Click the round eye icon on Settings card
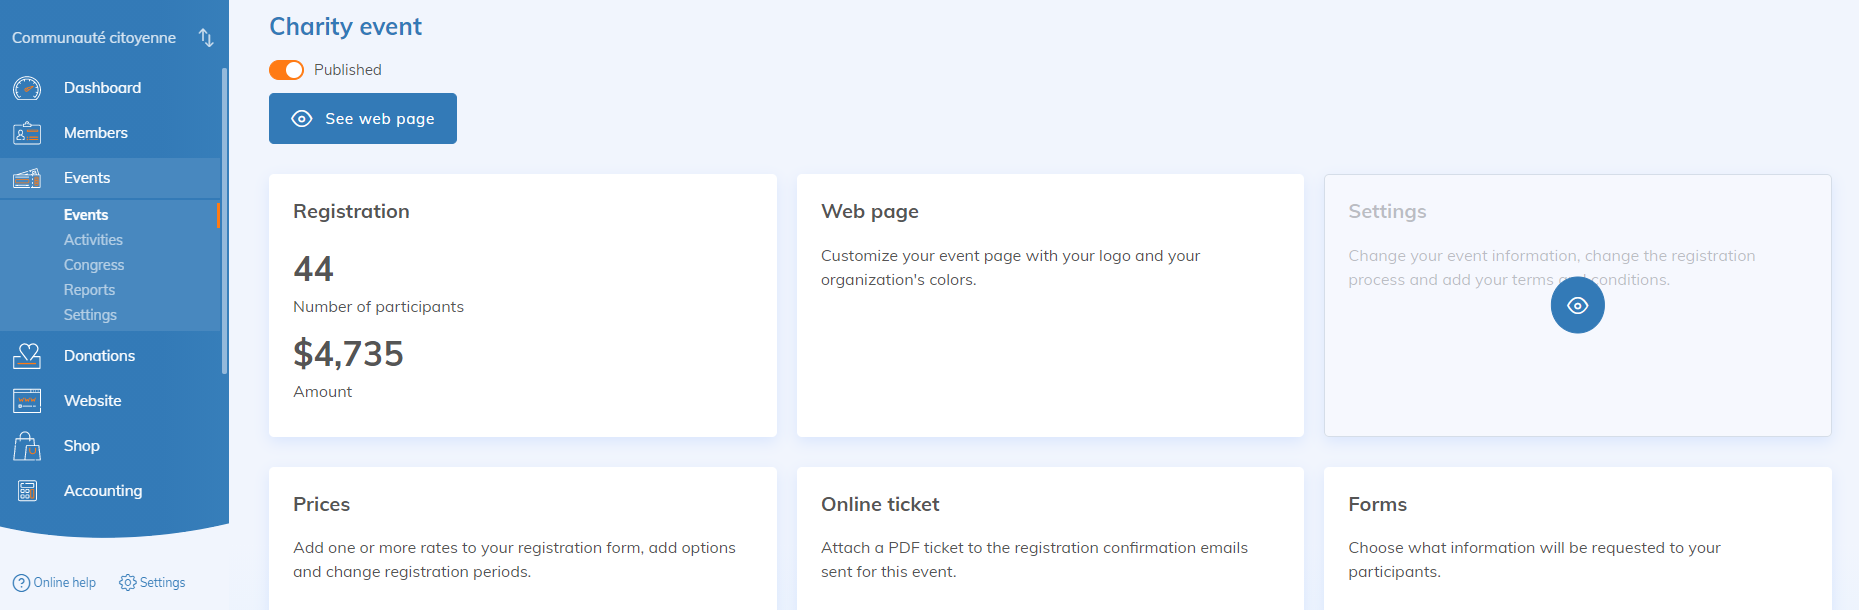Viewport: 1859px width, 610px height. 1577,305
